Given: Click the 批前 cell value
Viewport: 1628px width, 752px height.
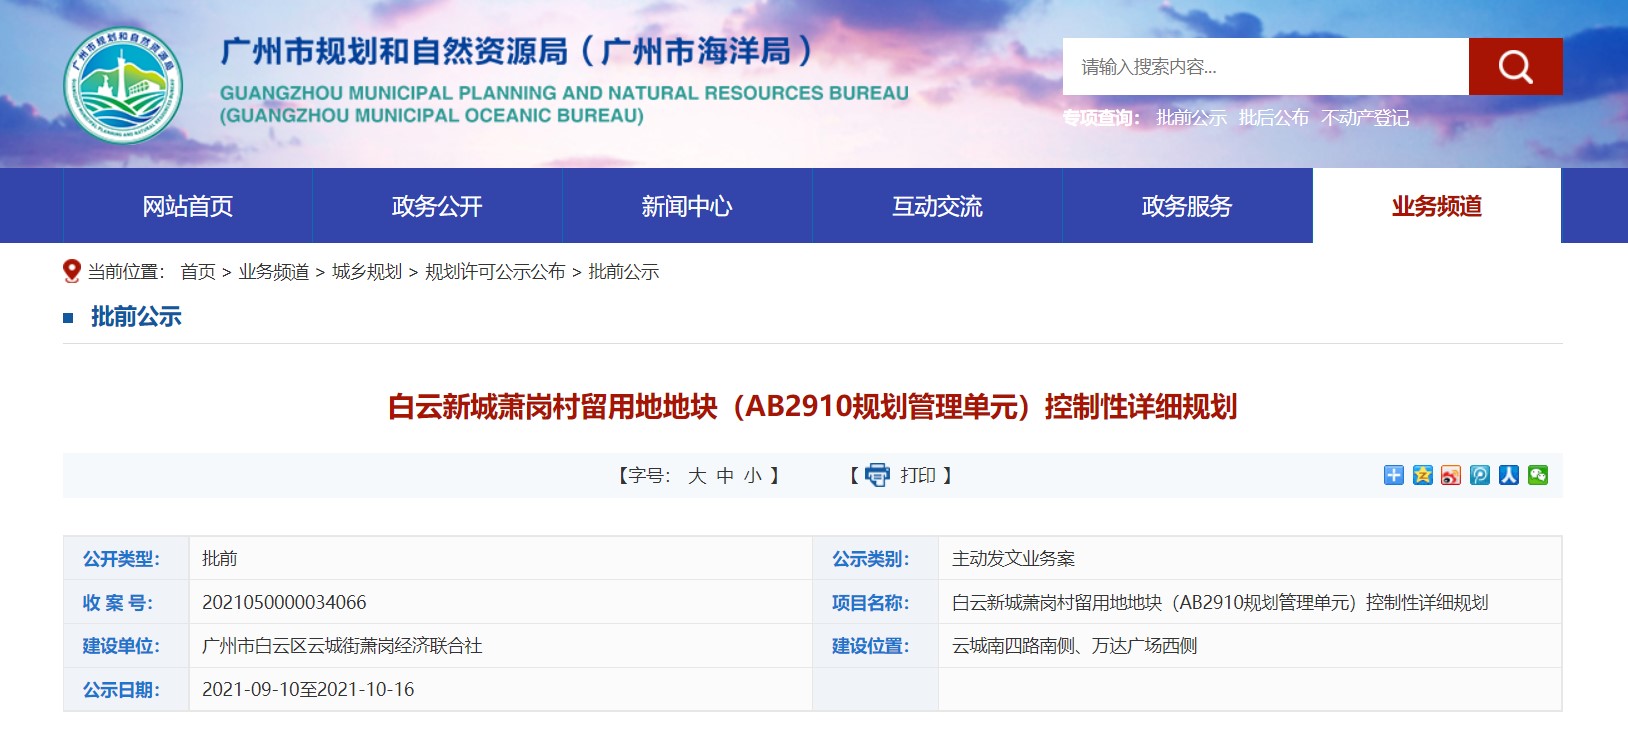Looking at the screenshot, I should coord(219,559).
